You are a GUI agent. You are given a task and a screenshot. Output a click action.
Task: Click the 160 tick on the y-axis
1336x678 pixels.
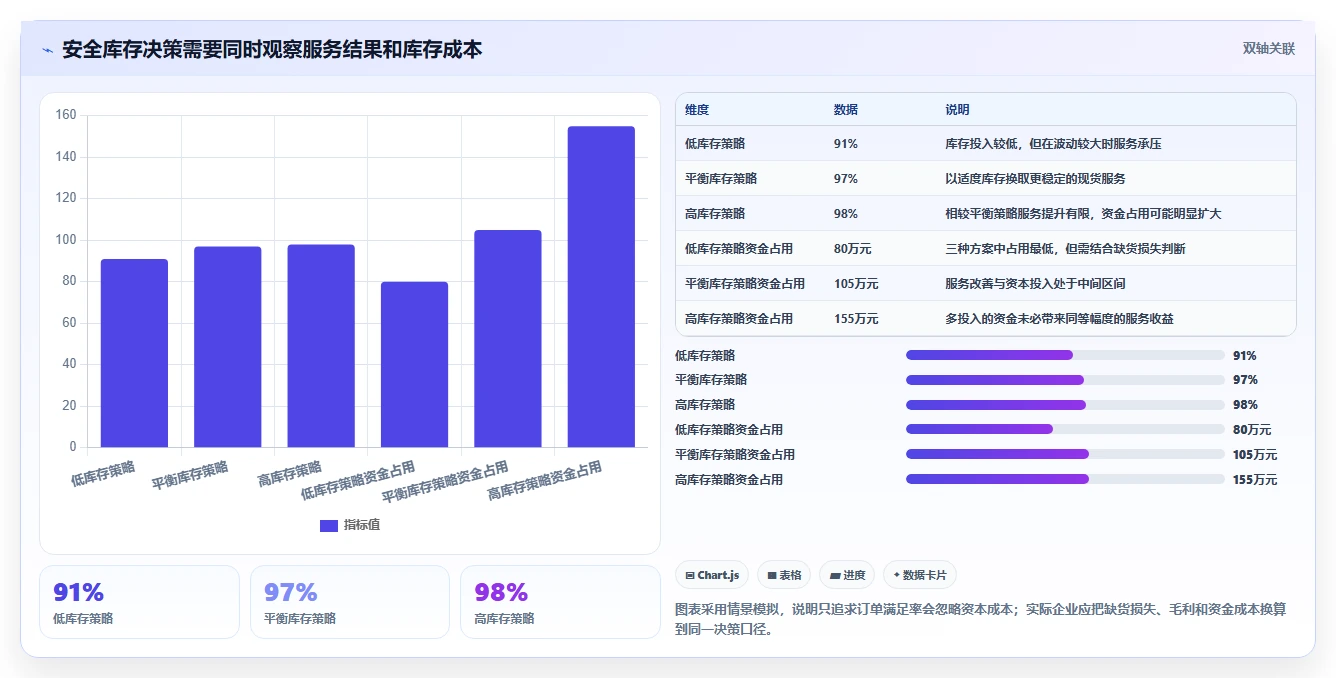pos(66,115)
